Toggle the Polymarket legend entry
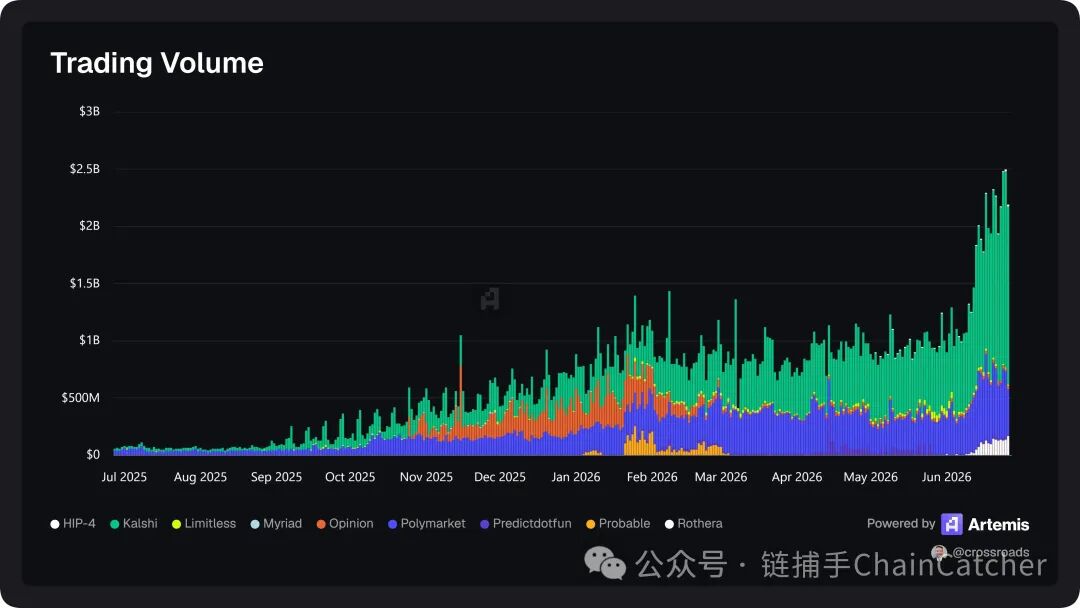The height and width of the screenshot is (608, 1080). 427,524
